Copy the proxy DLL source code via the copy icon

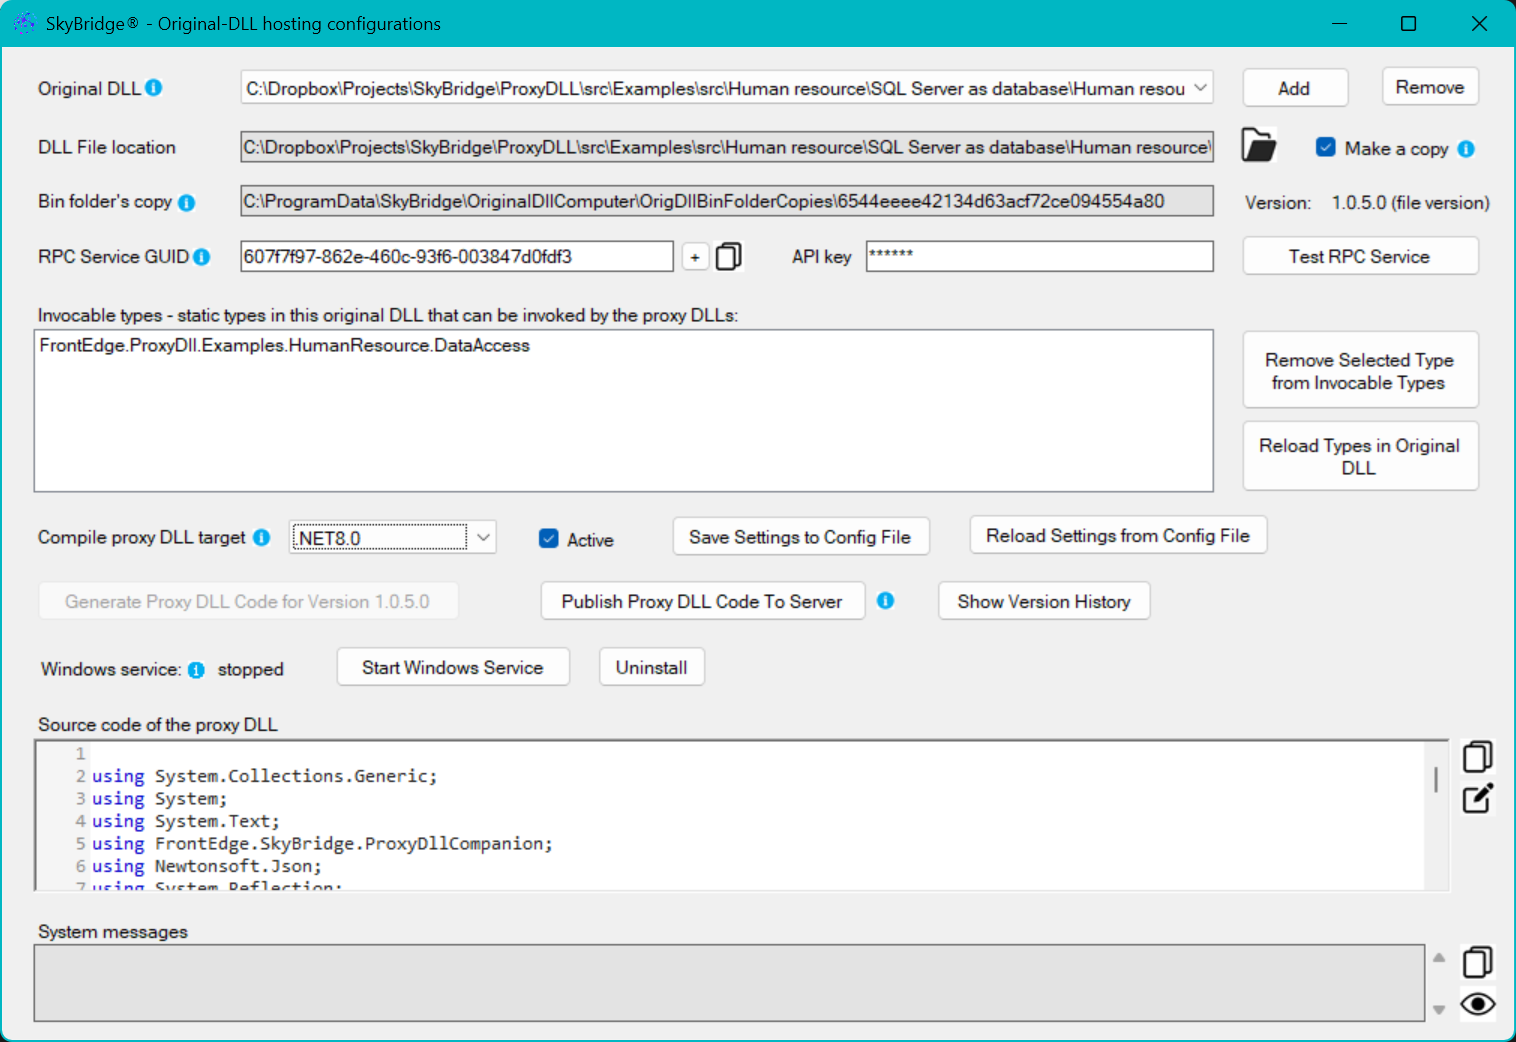click(x=1477, y=757)
